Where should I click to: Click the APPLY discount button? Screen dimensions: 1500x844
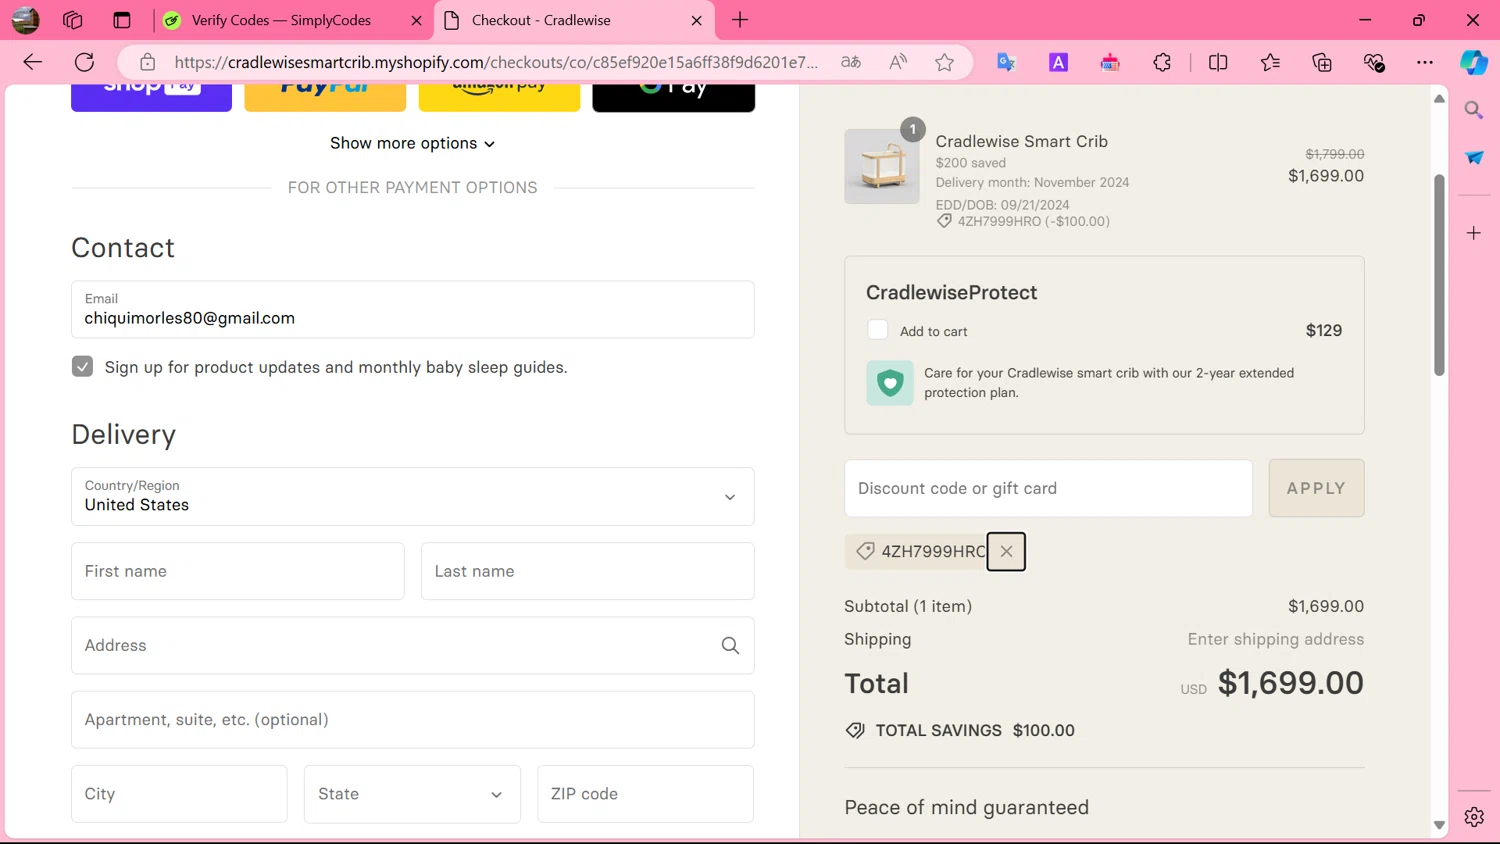pyautogui.click(x=1316, y=488)
